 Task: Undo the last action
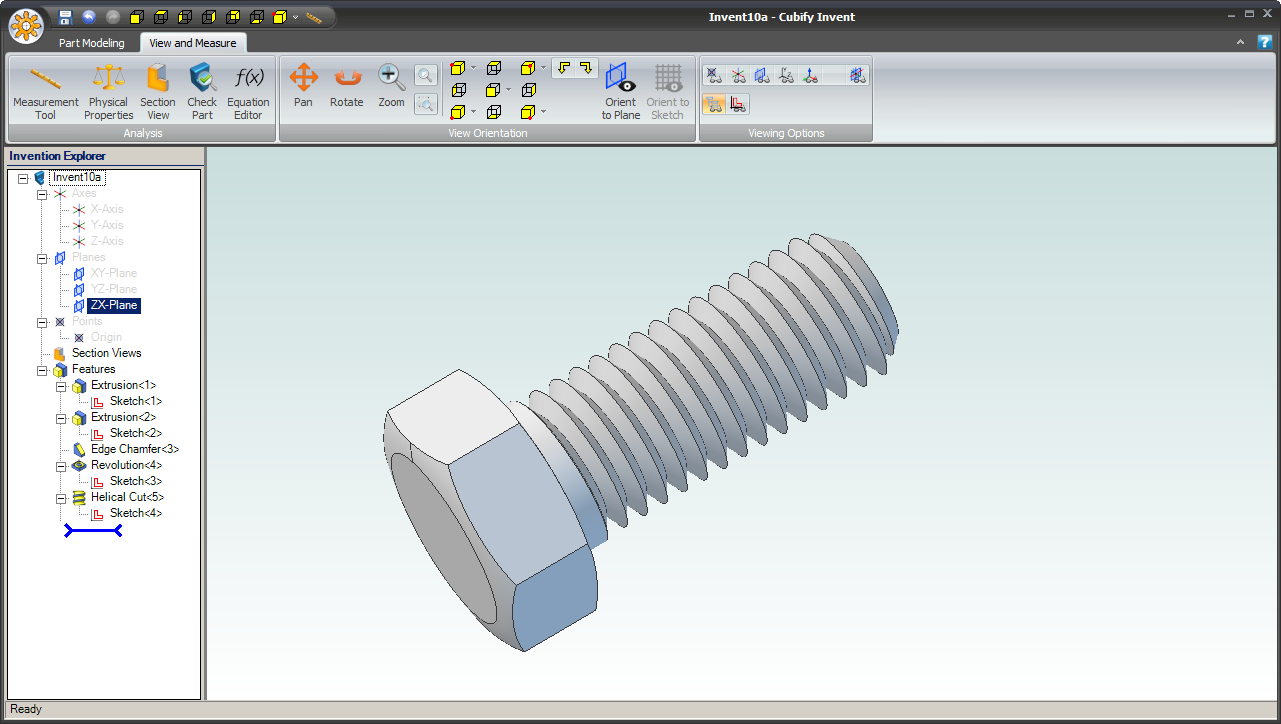tap(89, 16)
